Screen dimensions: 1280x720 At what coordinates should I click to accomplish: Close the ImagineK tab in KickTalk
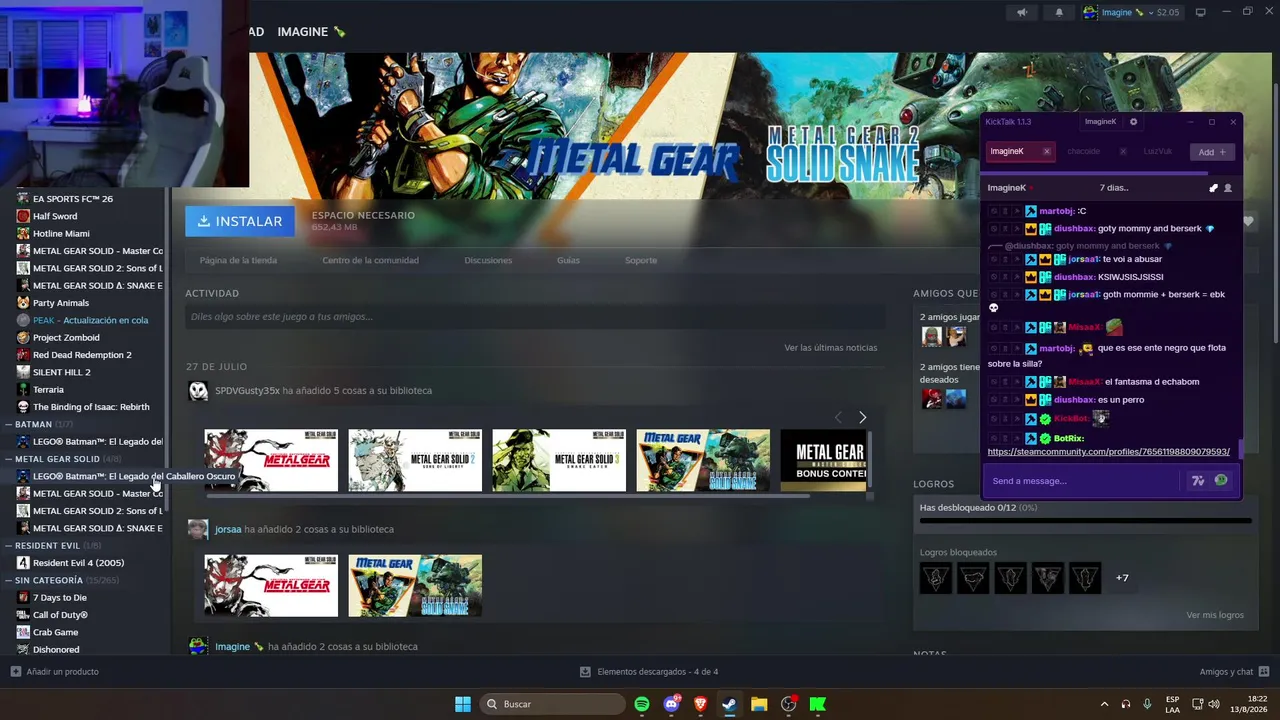(x=1047, y=151)
